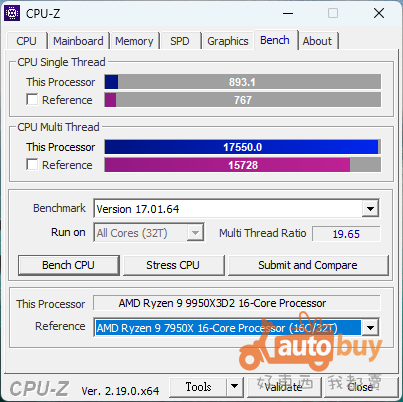Switch to the Mainboard tab
Image resolution: width=403 pixels, height=402 pixels.
[78, 41]
